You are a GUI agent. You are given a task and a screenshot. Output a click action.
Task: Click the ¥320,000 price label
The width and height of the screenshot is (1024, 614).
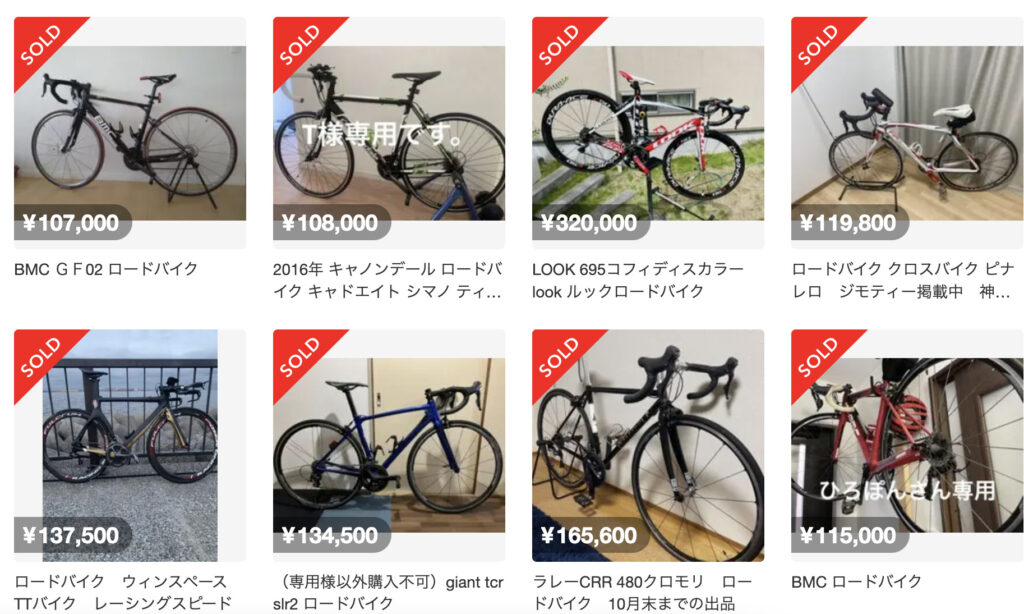(590, 223)
